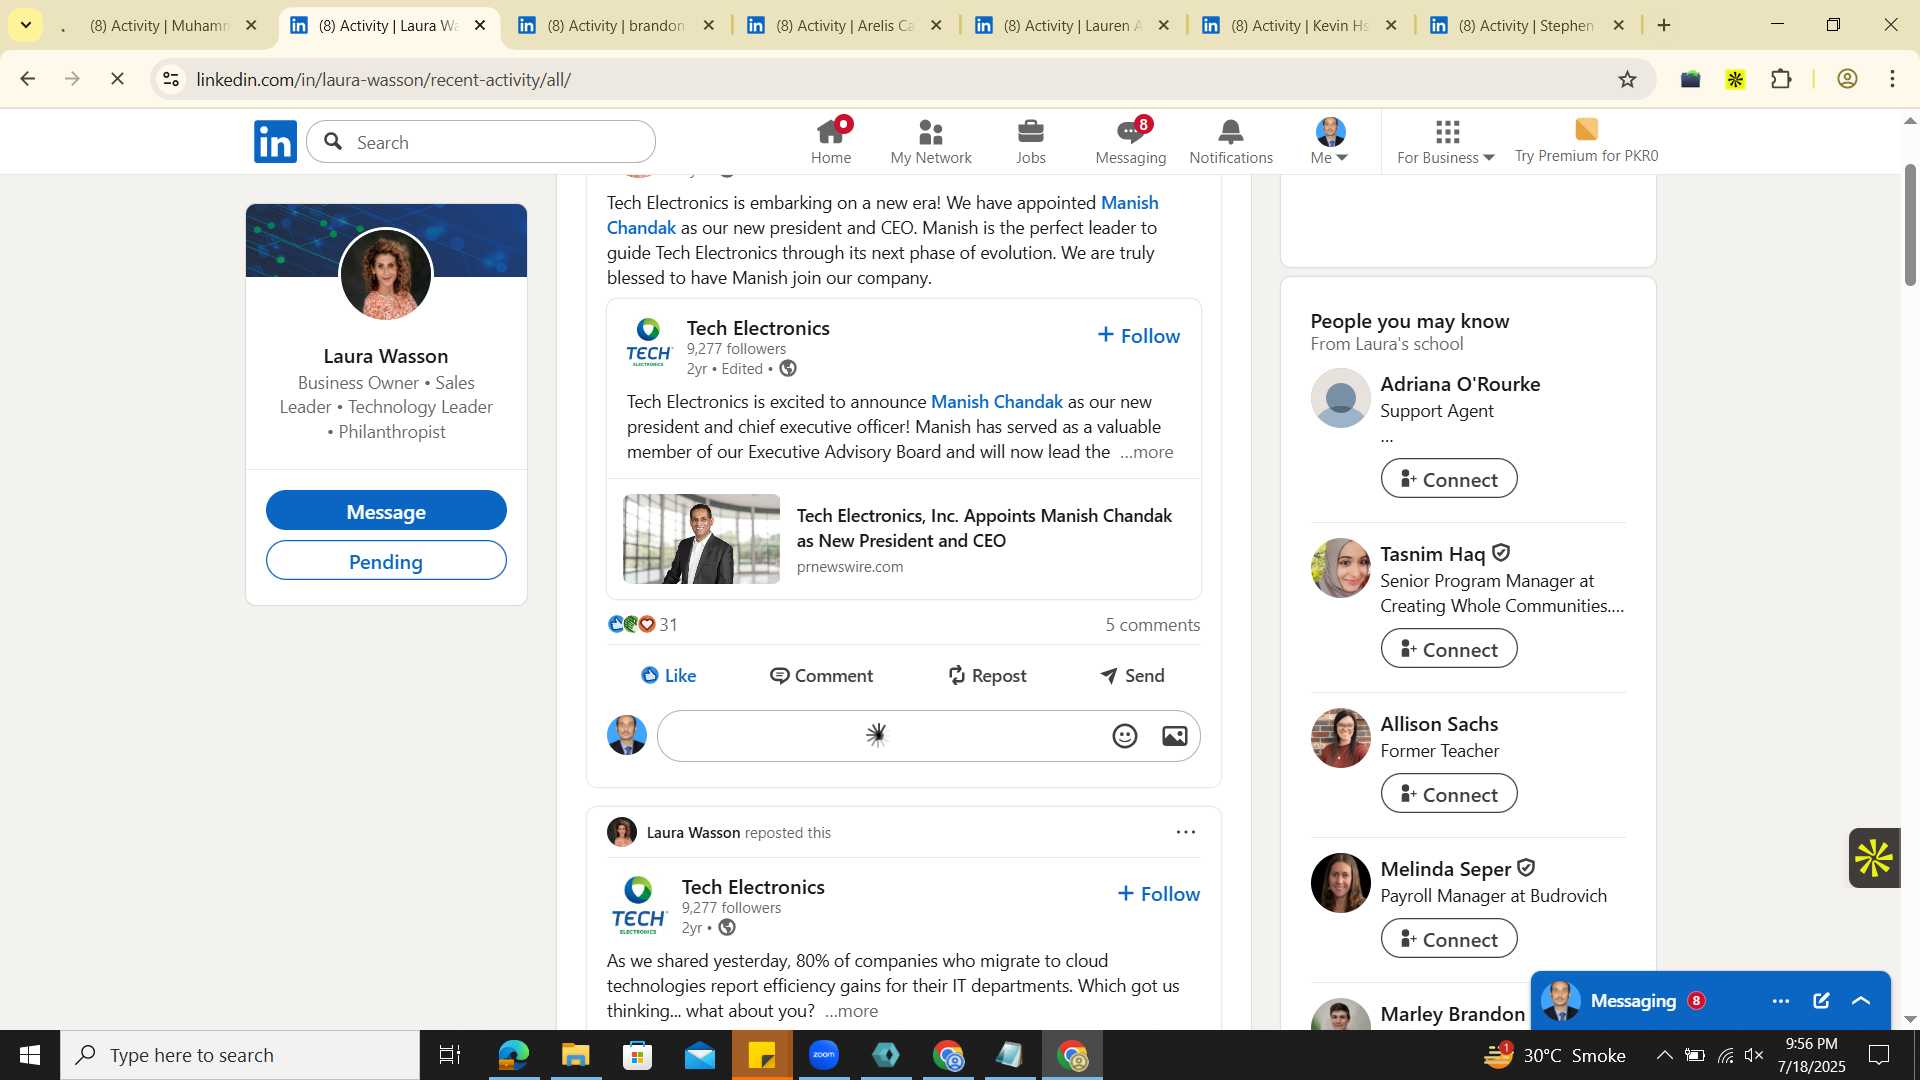
Task: Open My Network icon
Action: [x=930, y=141]
